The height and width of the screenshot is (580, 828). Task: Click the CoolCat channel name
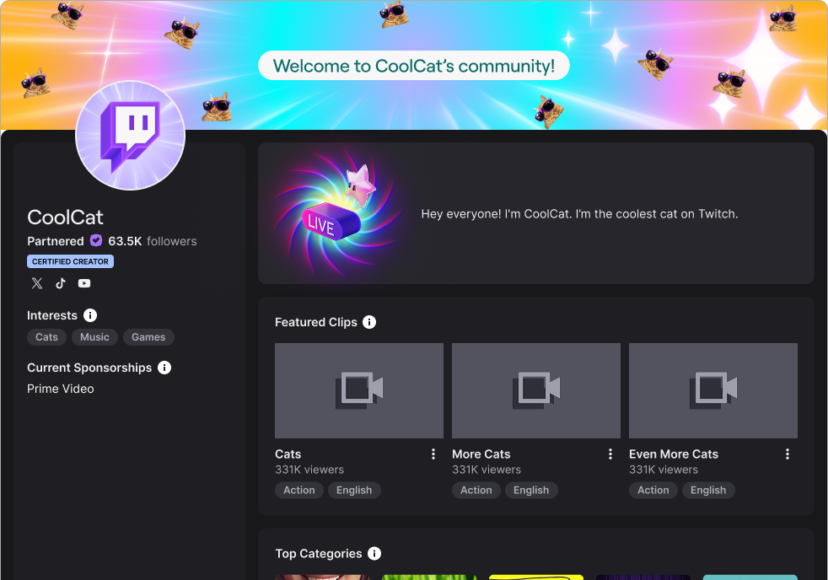[x=65, y=217]
